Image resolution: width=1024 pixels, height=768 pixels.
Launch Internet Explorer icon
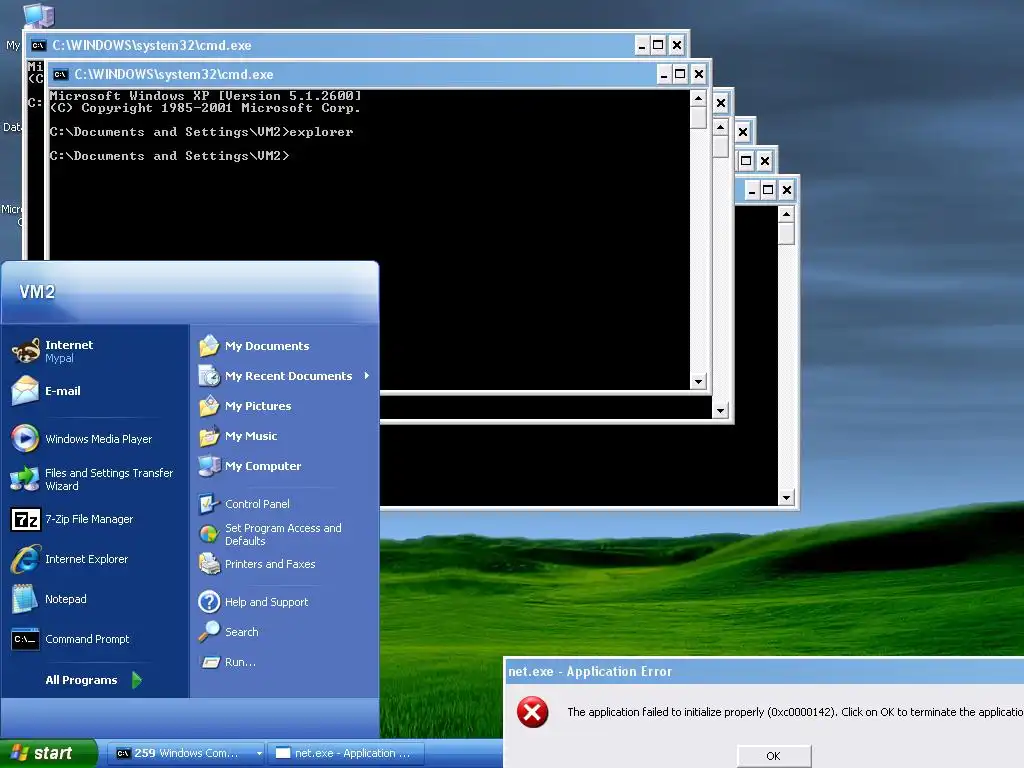[x=25, y=559]
